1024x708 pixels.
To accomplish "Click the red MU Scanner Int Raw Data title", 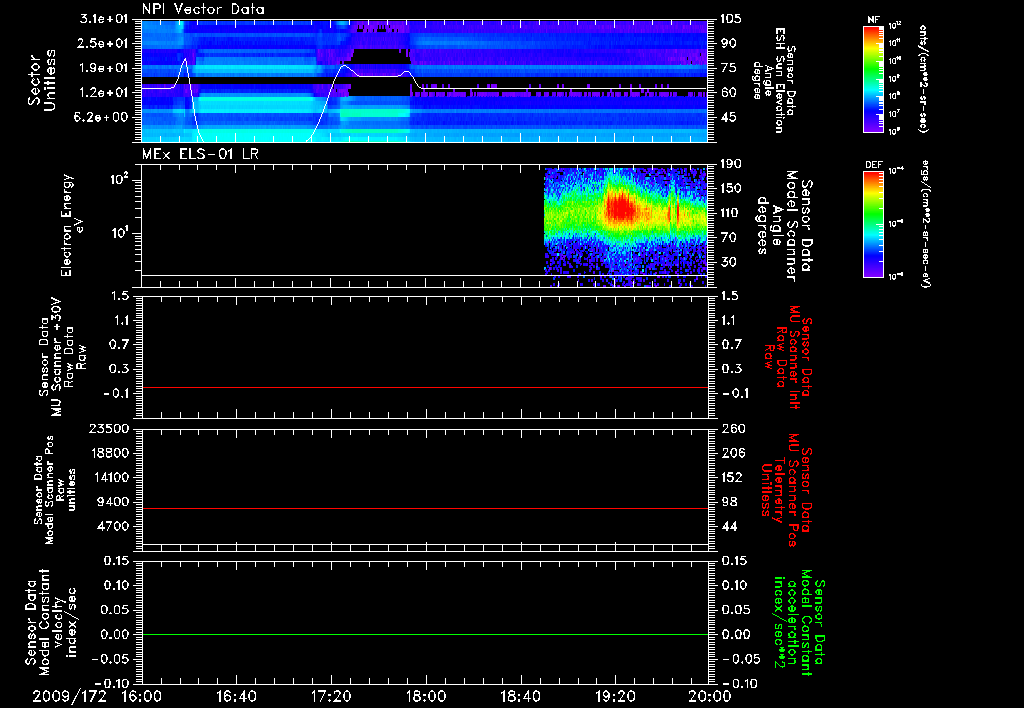I will pos(788,357).
